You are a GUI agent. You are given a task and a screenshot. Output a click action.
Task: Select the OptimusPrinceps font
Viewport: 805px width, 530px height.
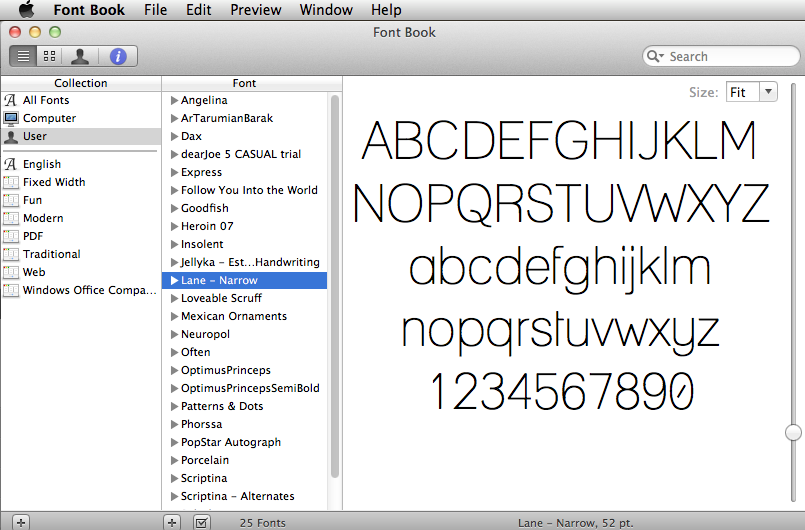[x=244, y=370]
